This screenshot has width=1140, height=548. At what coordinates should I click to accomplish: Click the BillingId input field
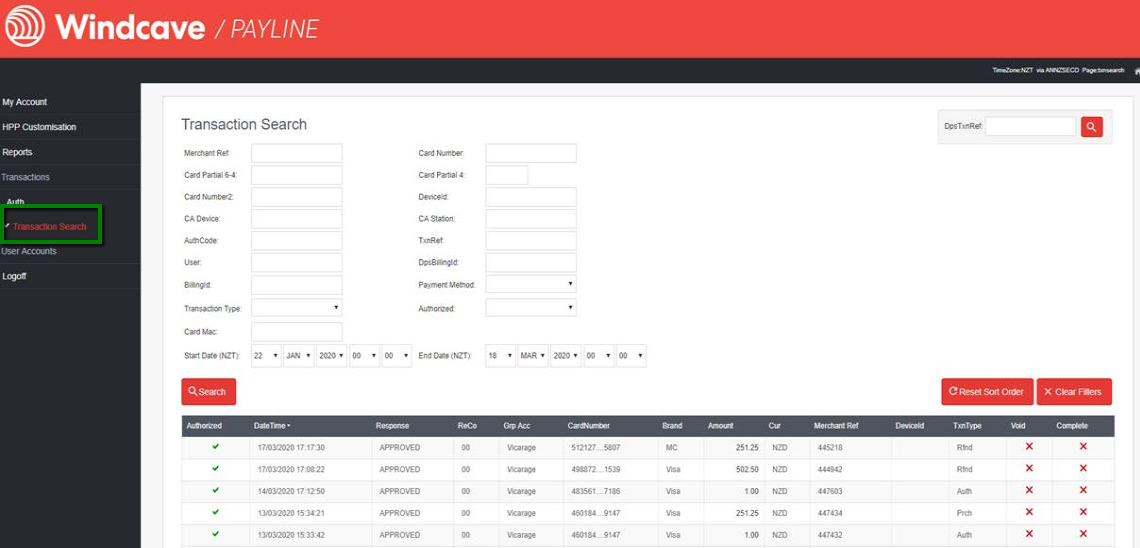[297, 285]
